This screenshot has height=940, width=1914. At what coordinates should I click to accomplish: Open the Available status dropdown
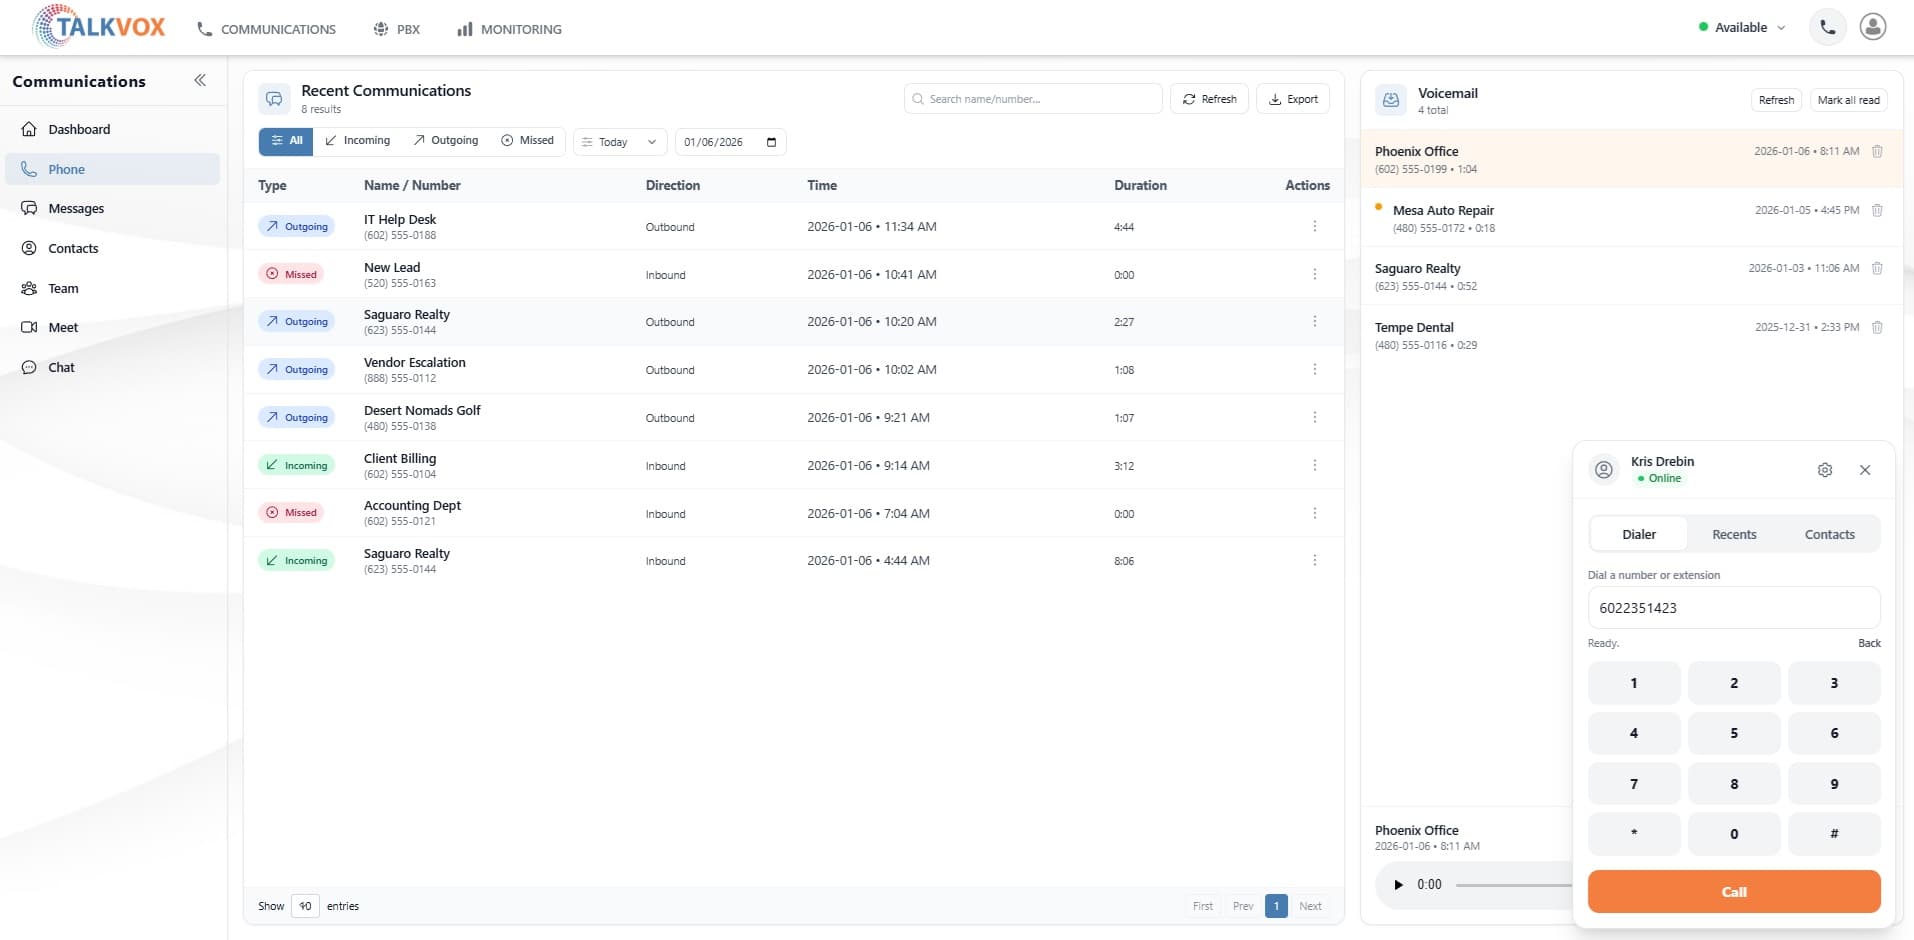coord(1743,27)
